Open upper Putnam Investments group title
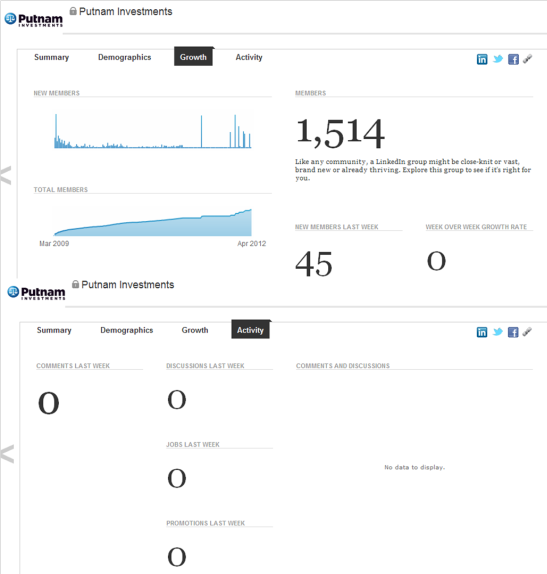 coord(126,12)
